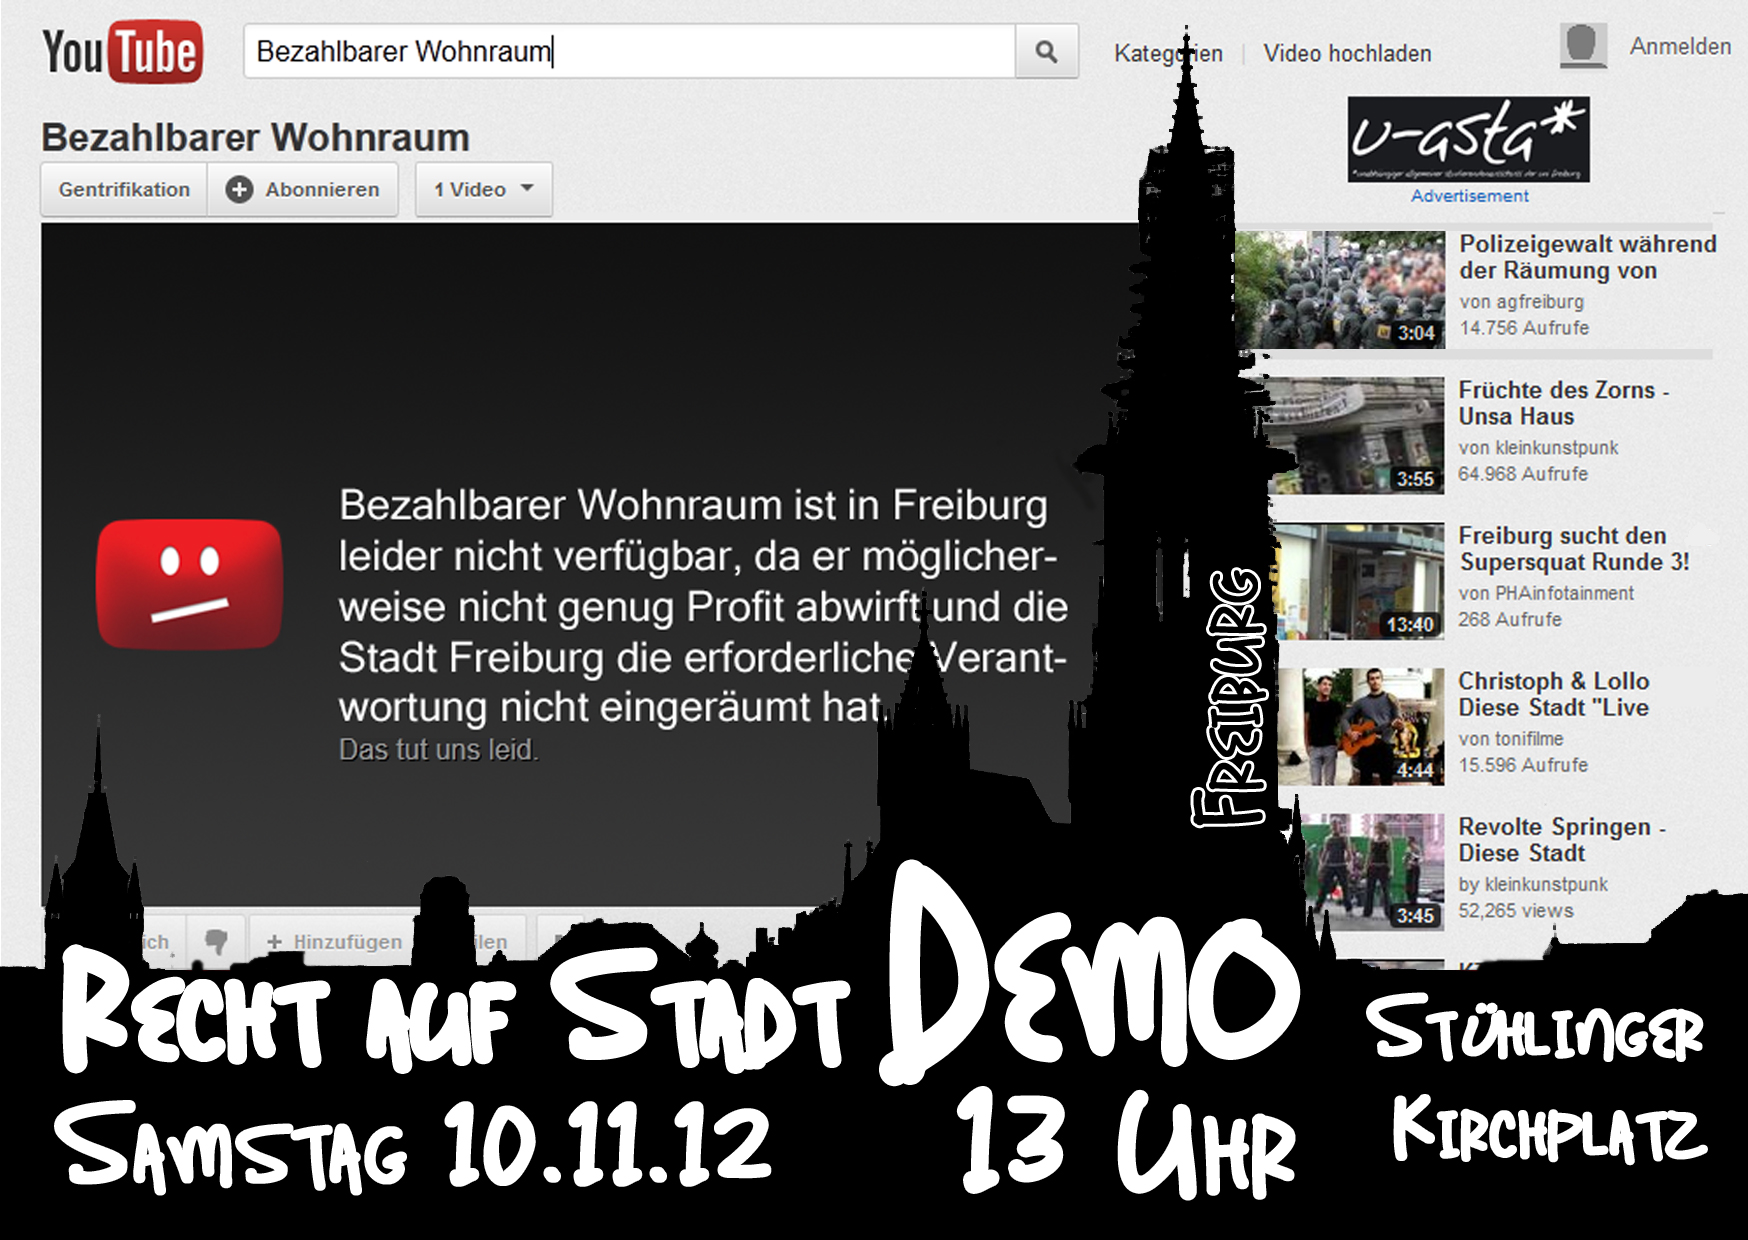
Task: Open Früchte des Zorns video thumbnail
Action: [1358, 436]
